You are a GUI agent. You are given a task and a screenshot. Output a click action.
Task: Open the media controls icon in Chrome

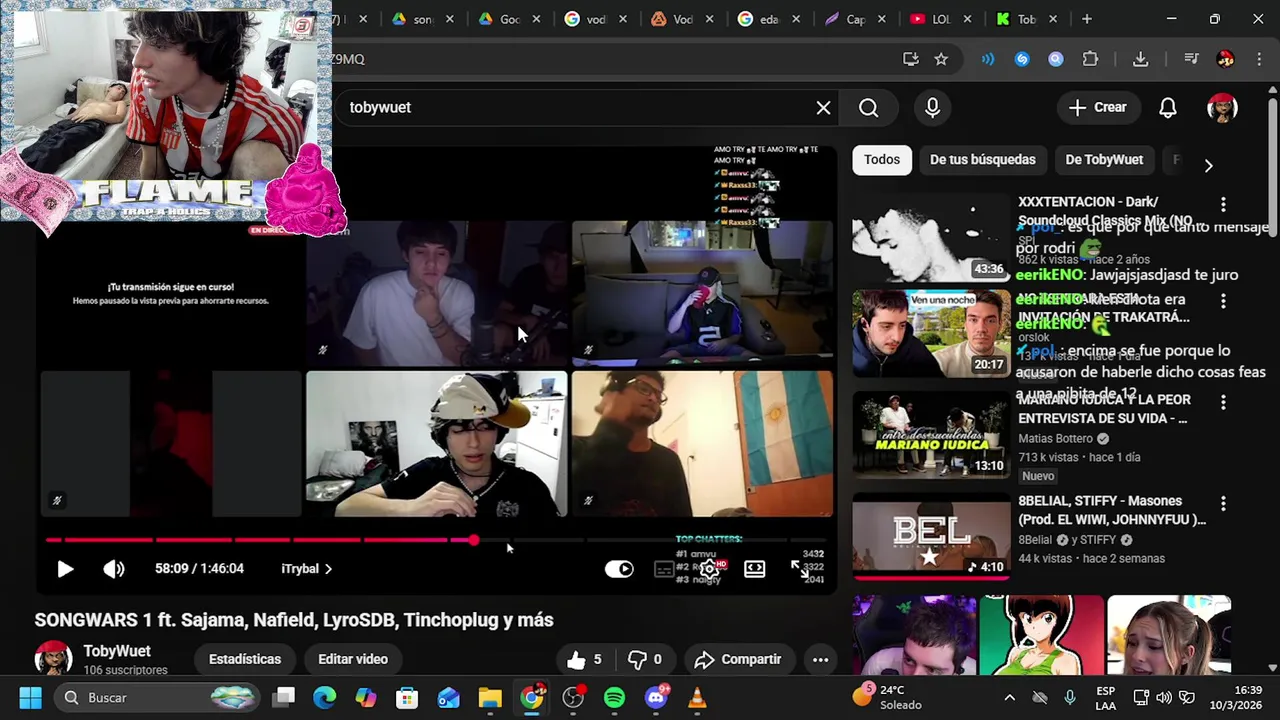(x=1191, y=59)
